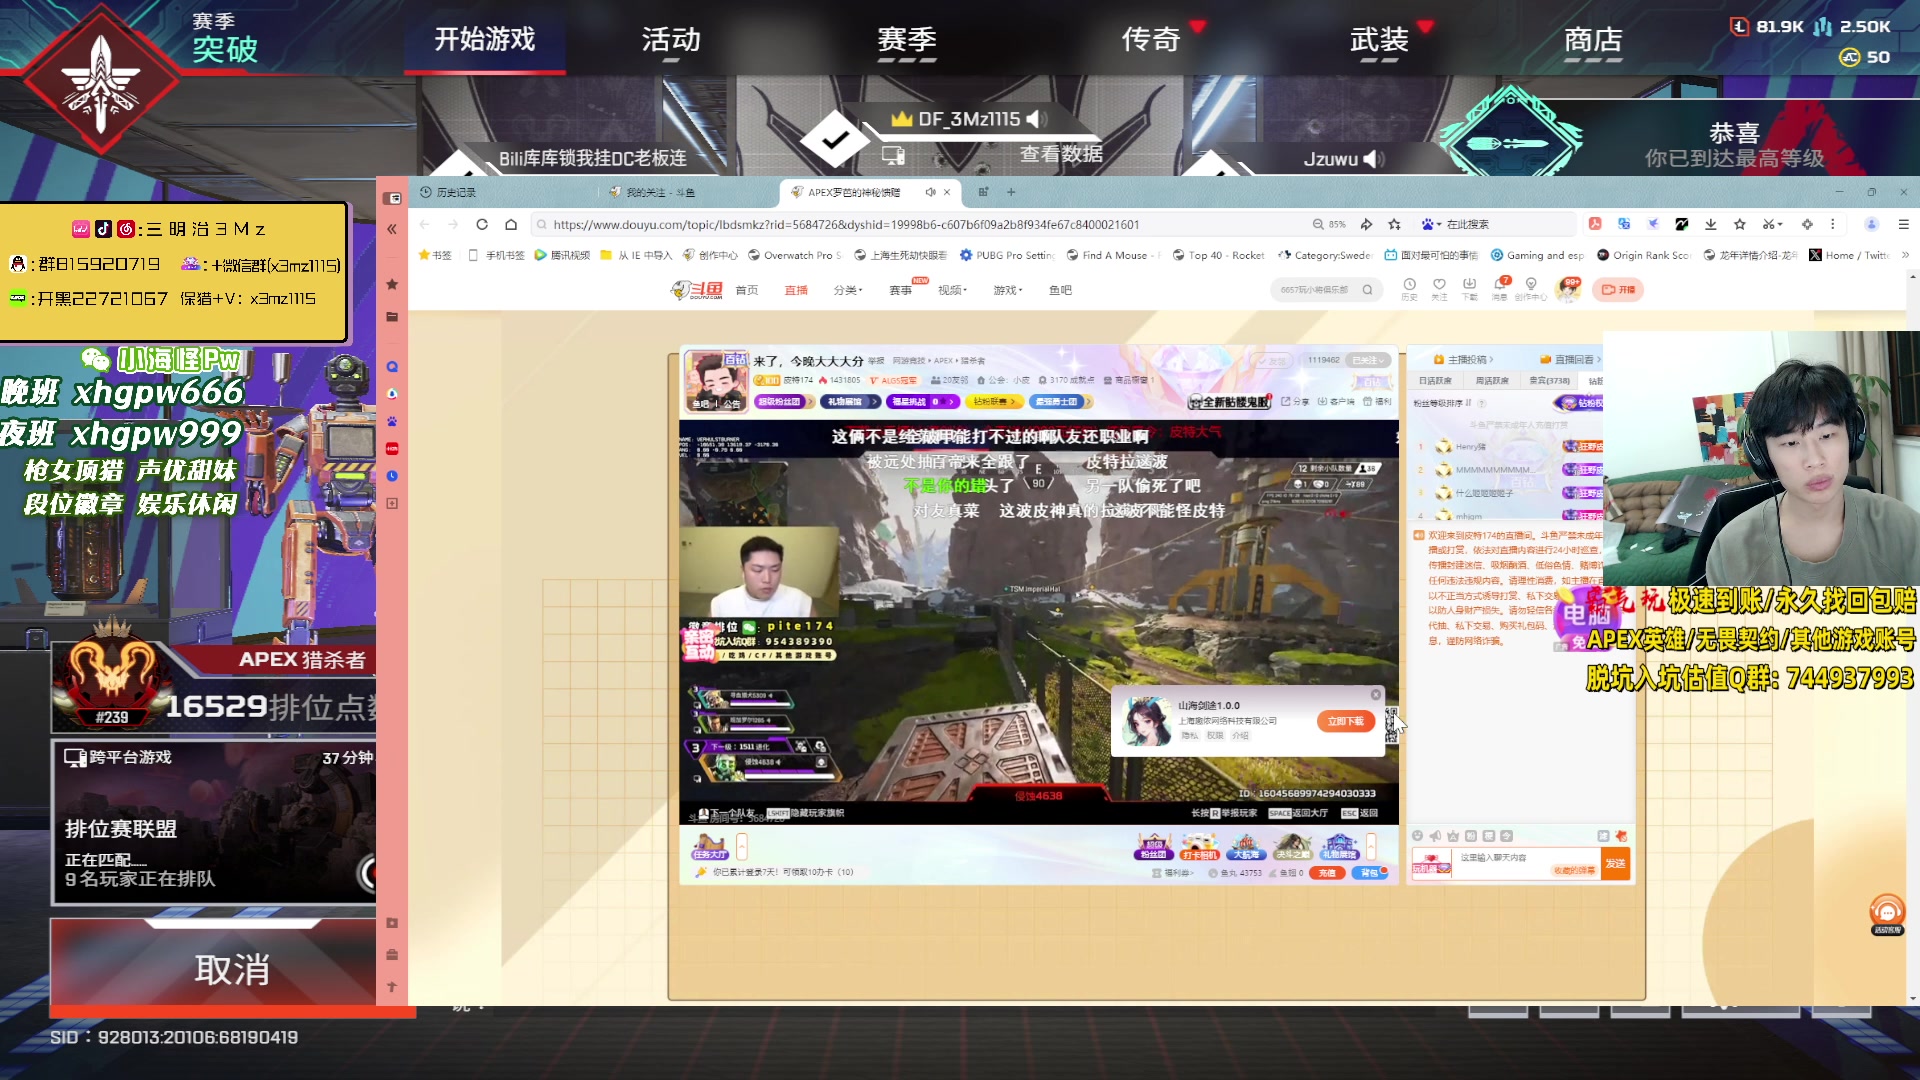Click 立即下载 in the ad popup
Image resolution: width=1920 pixels, height=1080 pixels.
(x=1345, y=721)
